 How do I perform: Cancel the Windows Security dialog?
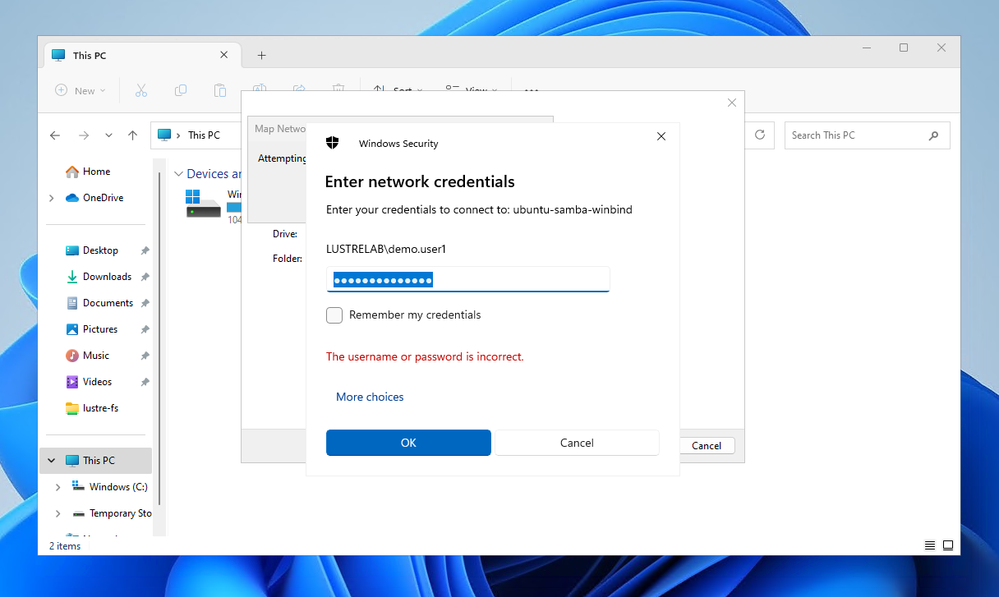tap(577, 443)
